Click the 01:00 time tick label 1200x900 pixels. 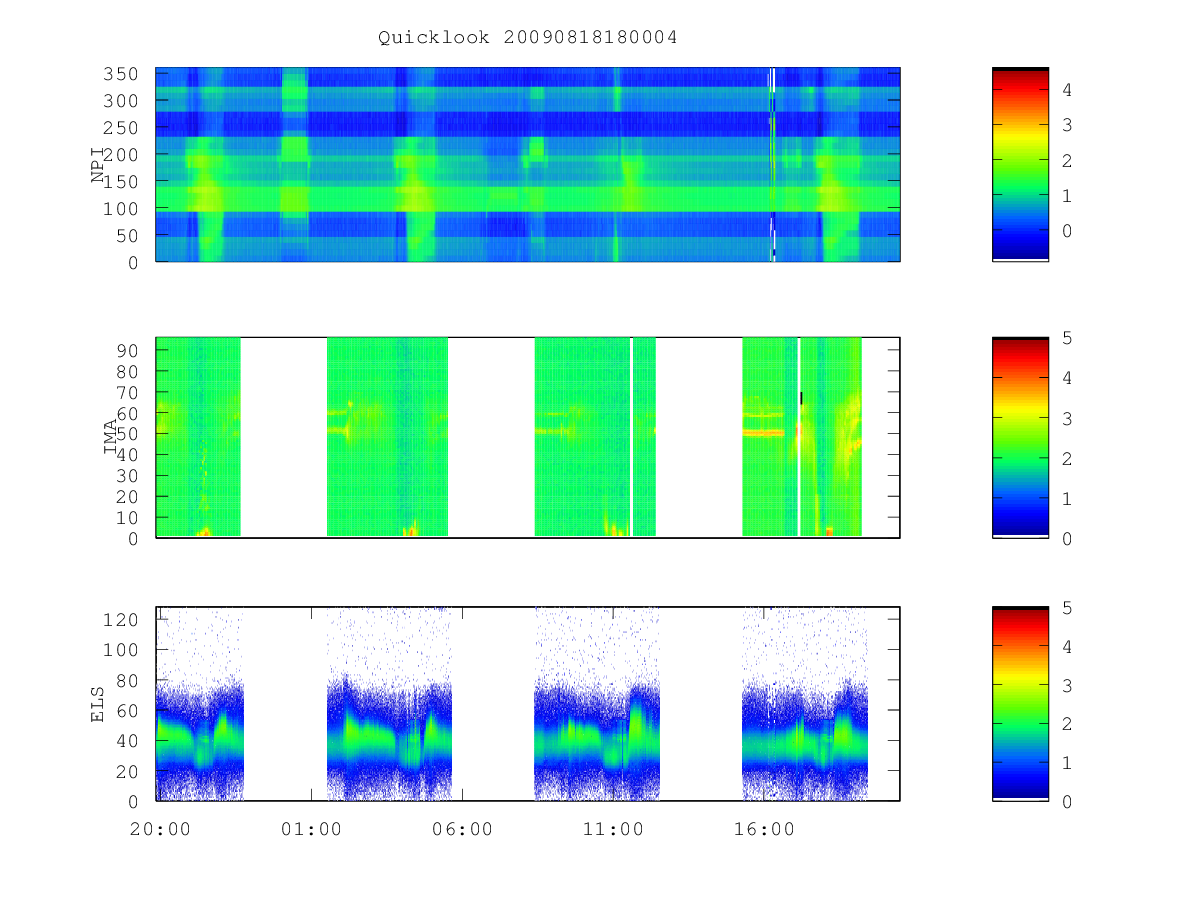pos(311,829)
